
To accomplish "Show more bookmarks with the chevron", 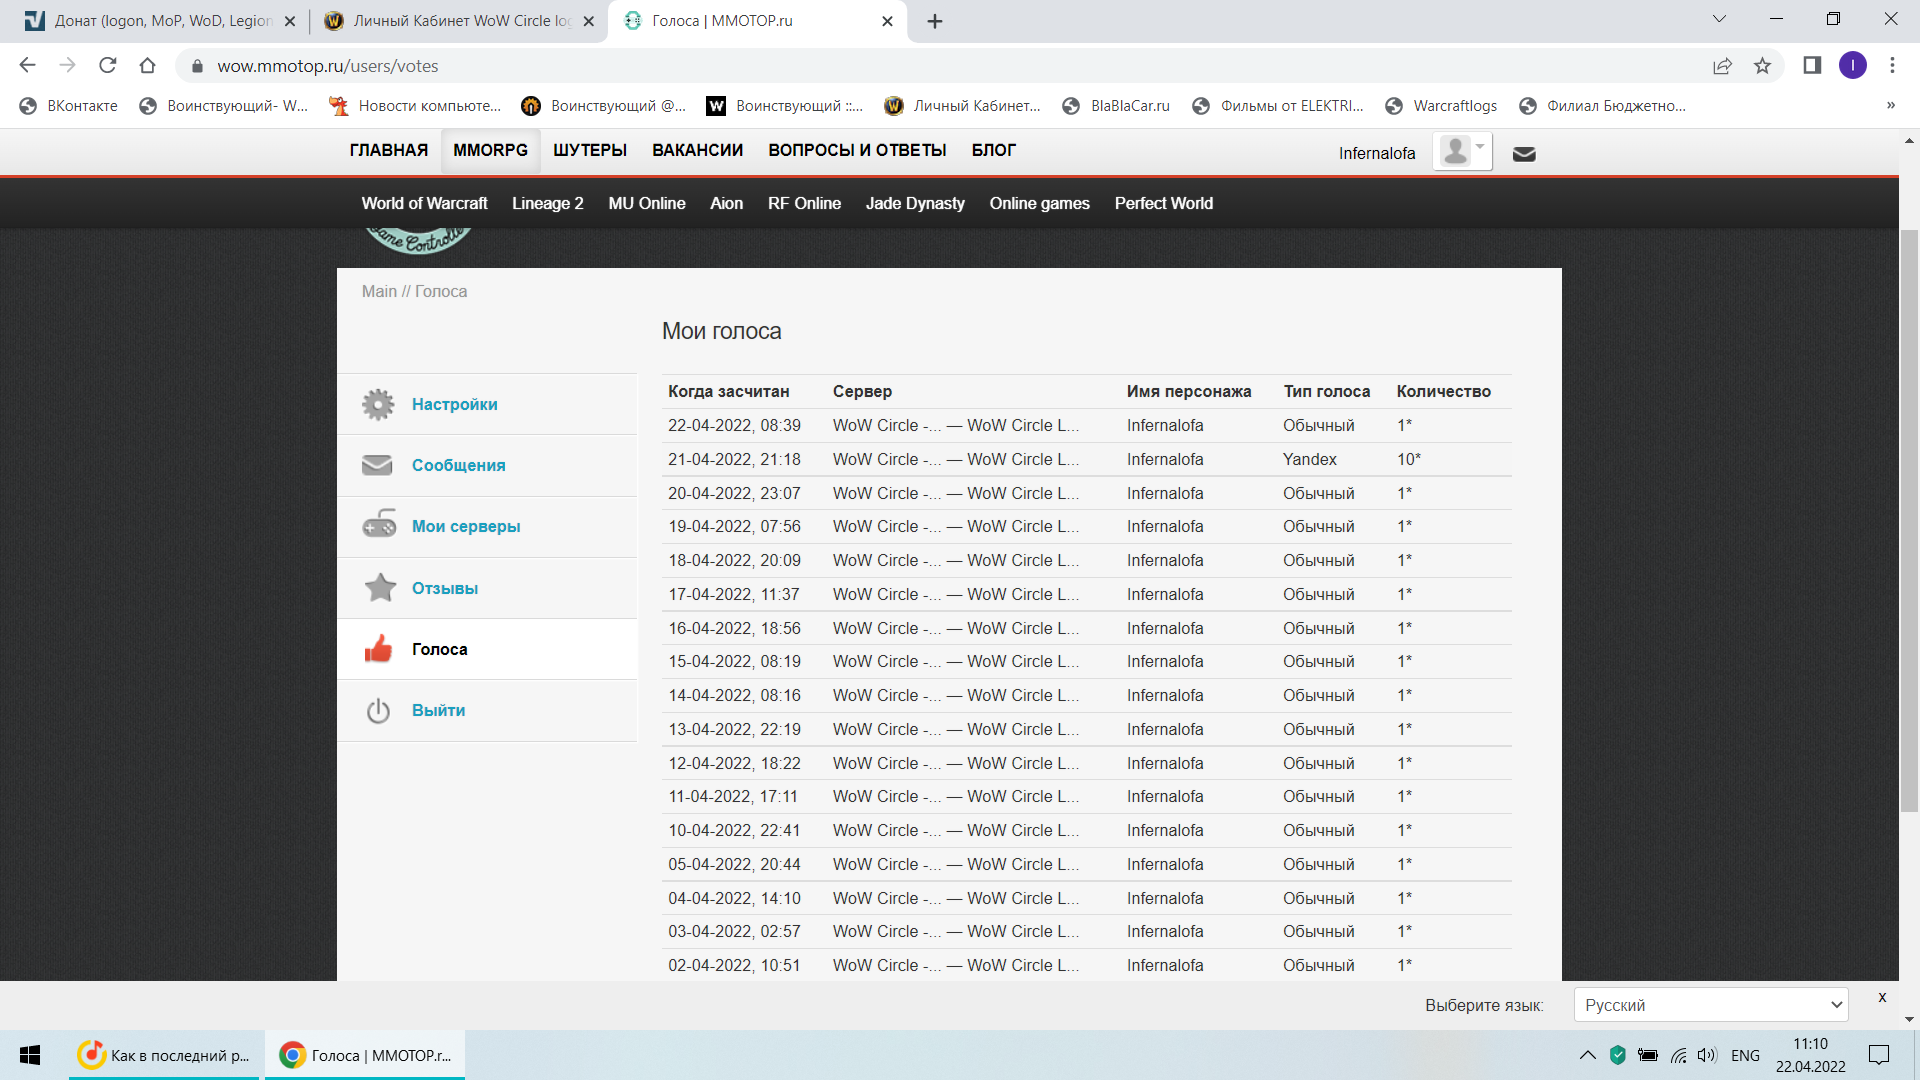I will pyautogui.click(x=1890, y=106).
